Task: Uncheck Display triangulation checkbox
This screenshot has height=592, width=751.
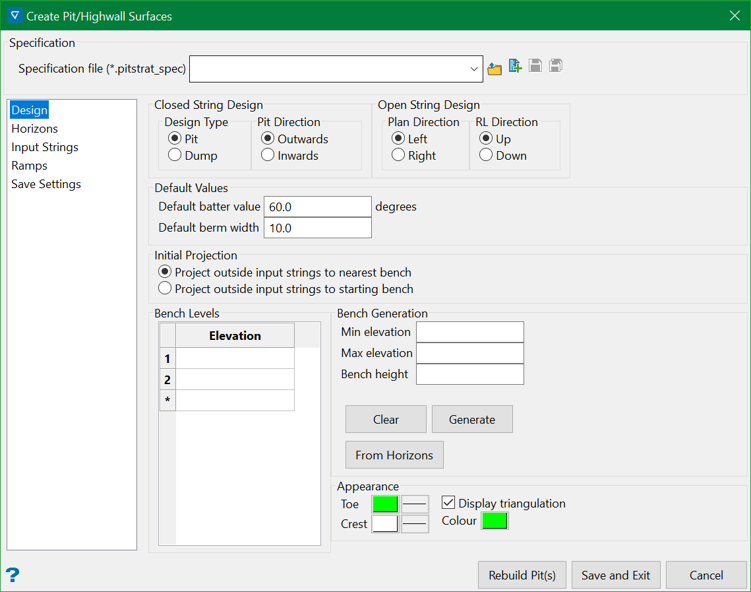Action: [449, 503]
